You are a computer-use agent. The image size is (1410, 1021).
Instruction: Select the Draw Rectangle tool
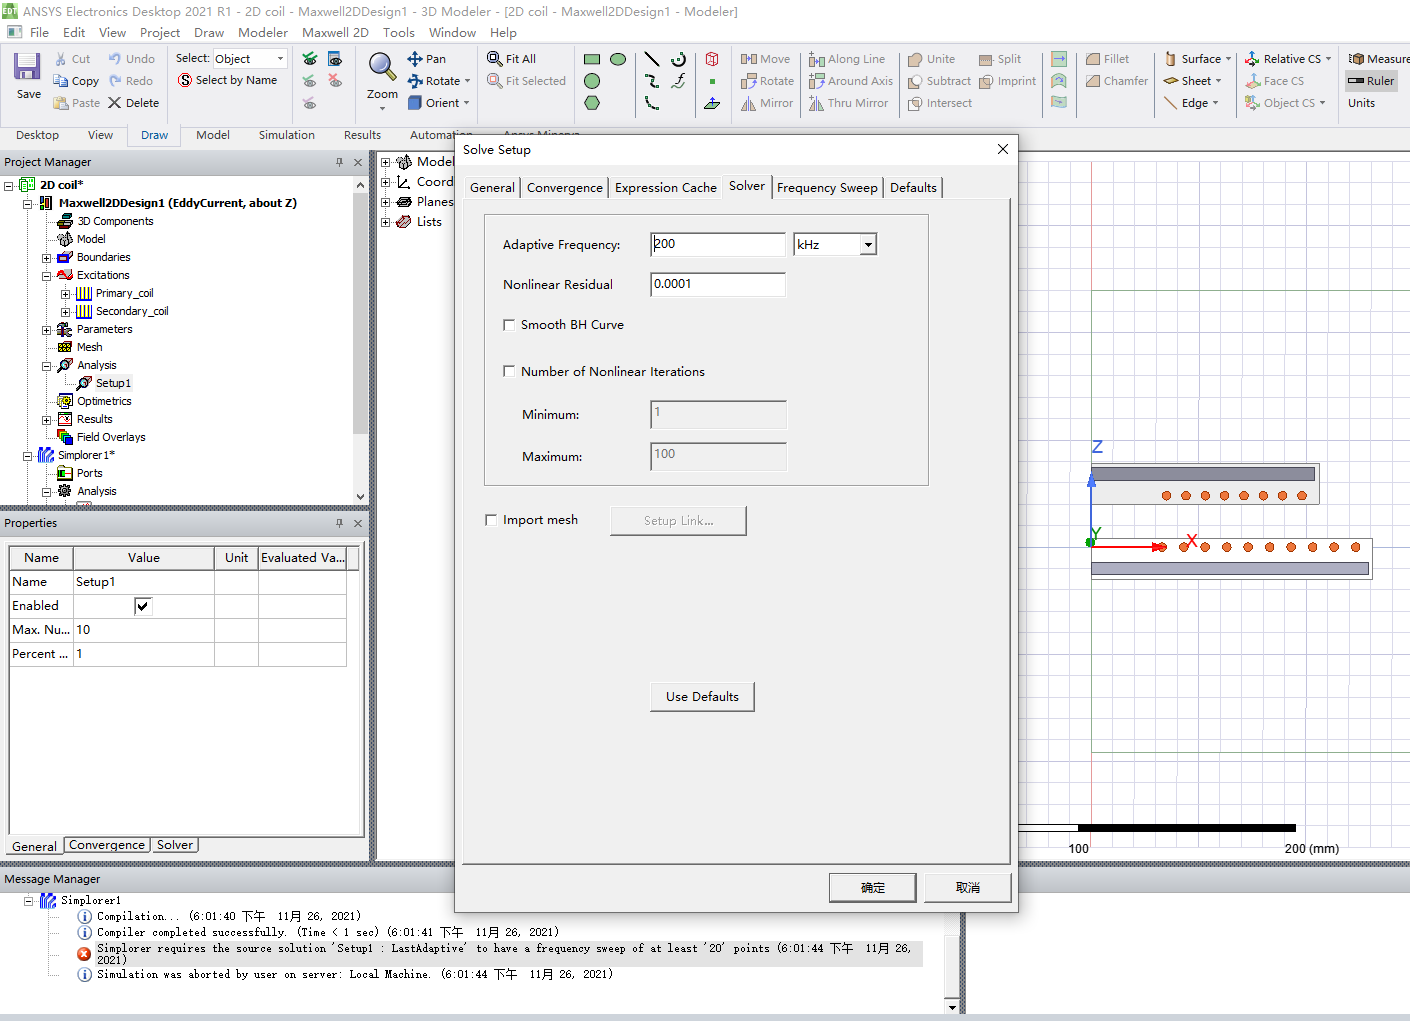[592, 59]
